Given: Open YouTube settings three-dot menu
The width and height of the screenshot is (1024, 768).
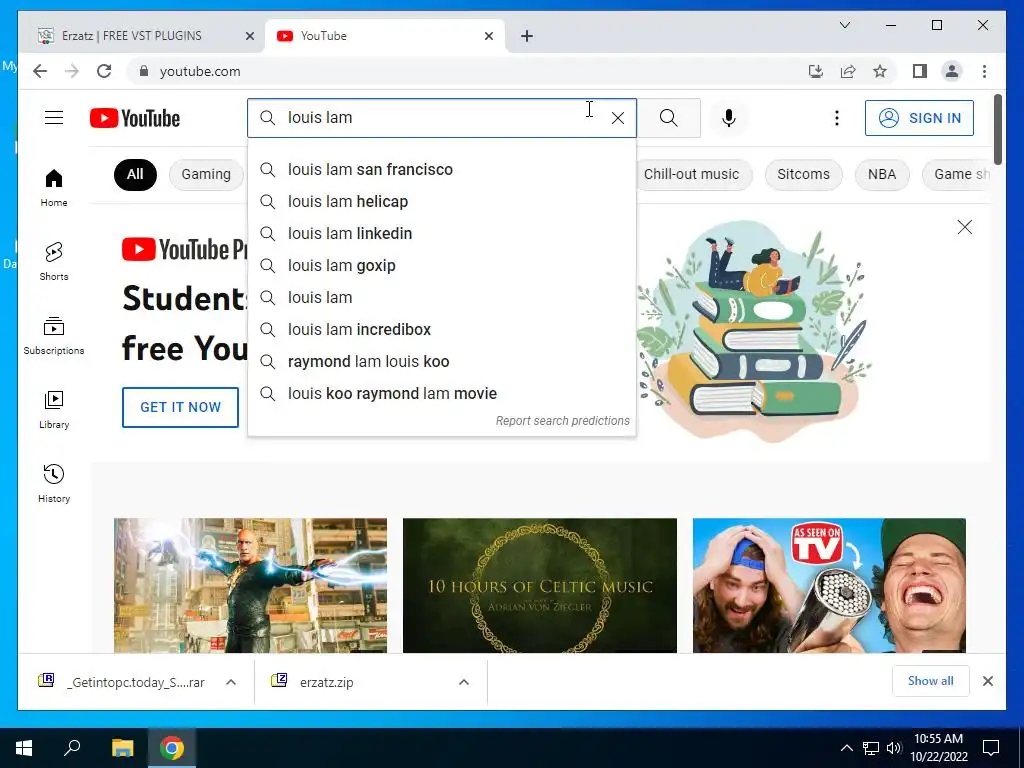Looking at the screenshot, I should [x=837, y=118].
